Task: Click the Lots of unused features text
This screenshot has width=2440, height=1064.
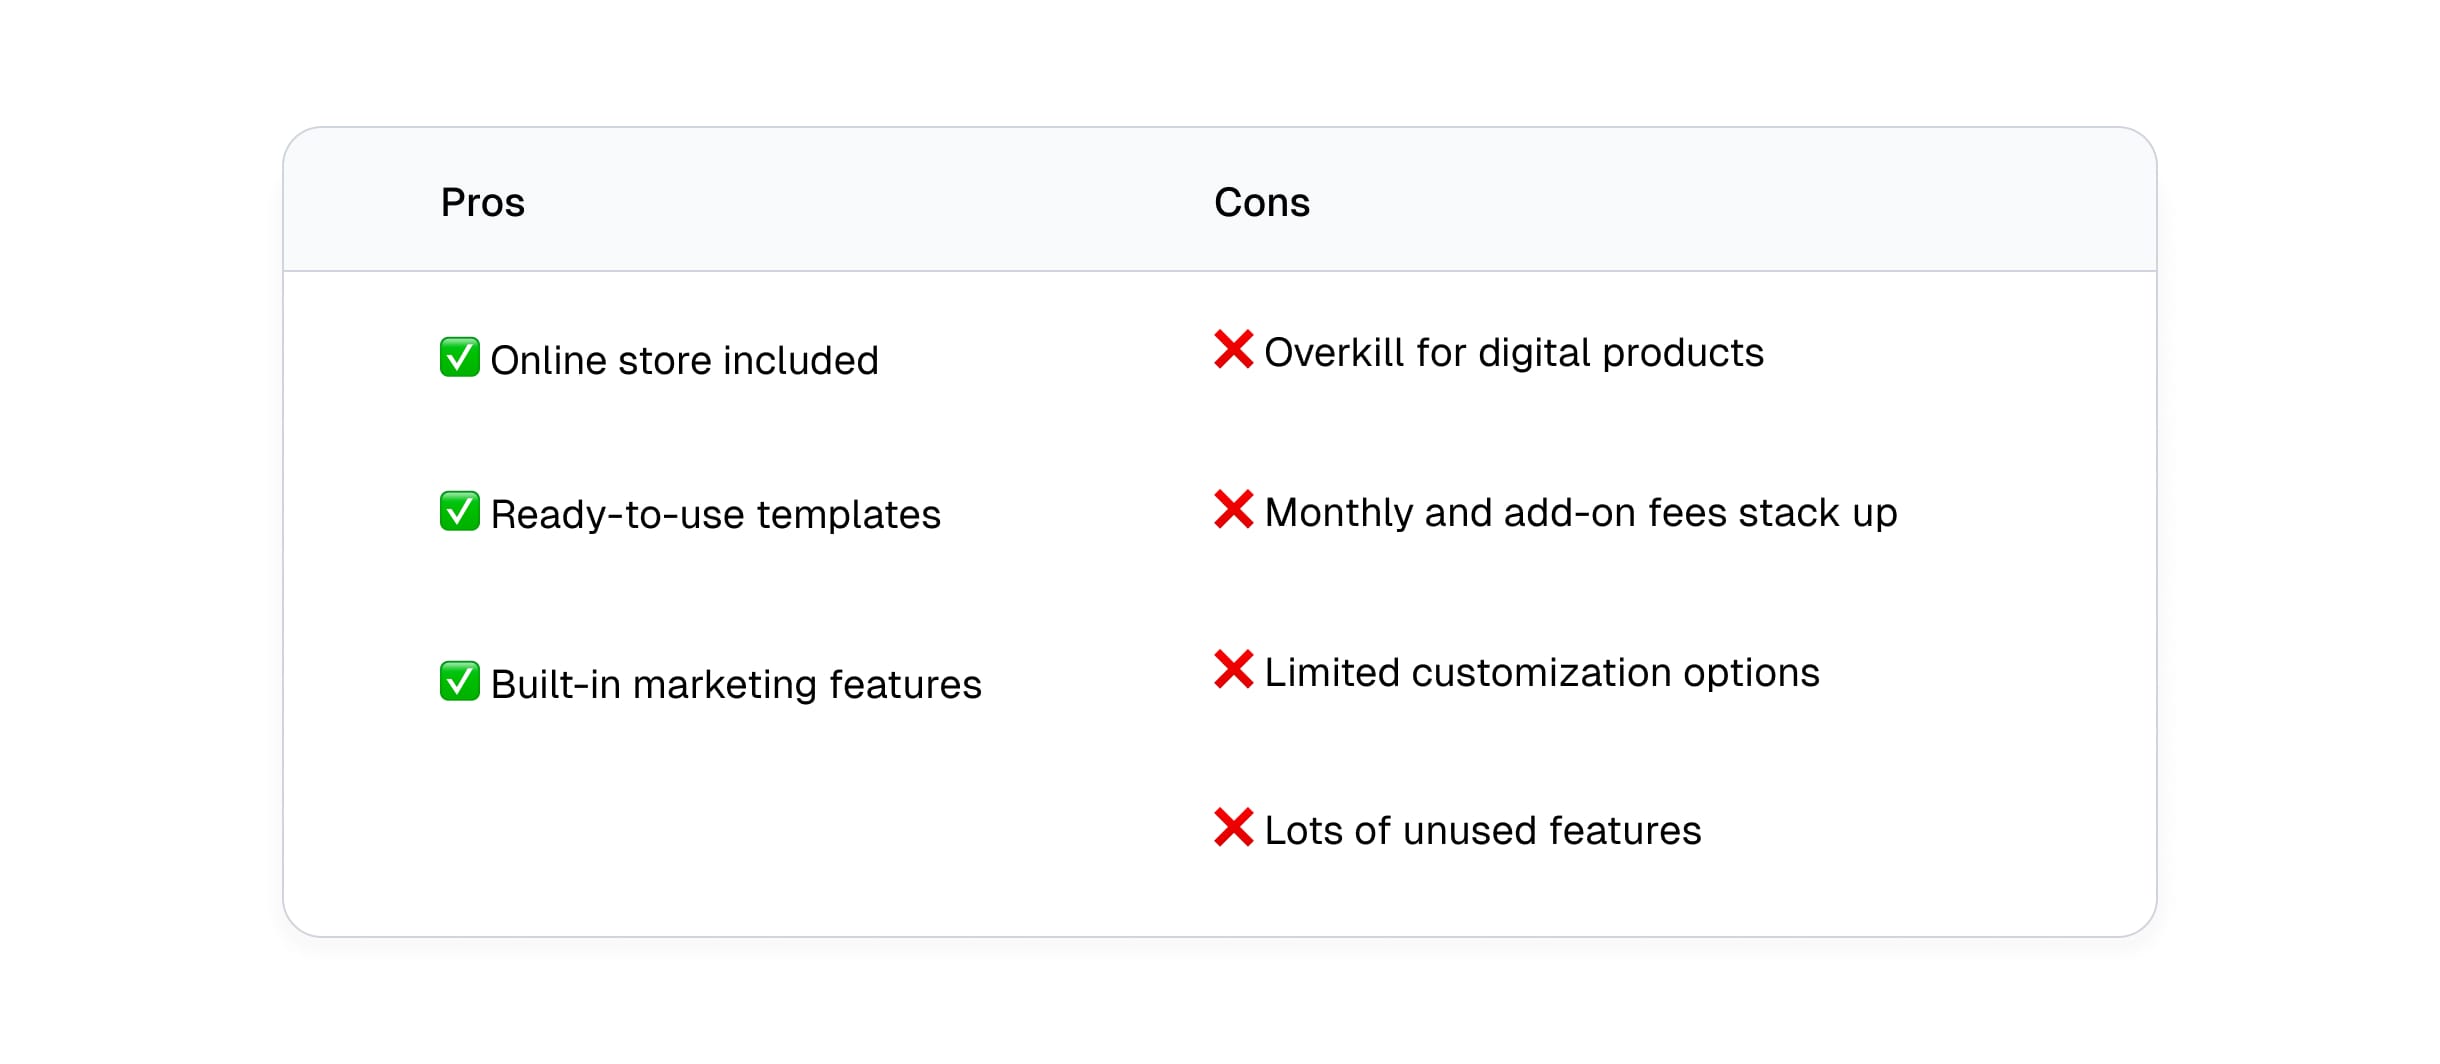Action: (x=1483, y=830)
